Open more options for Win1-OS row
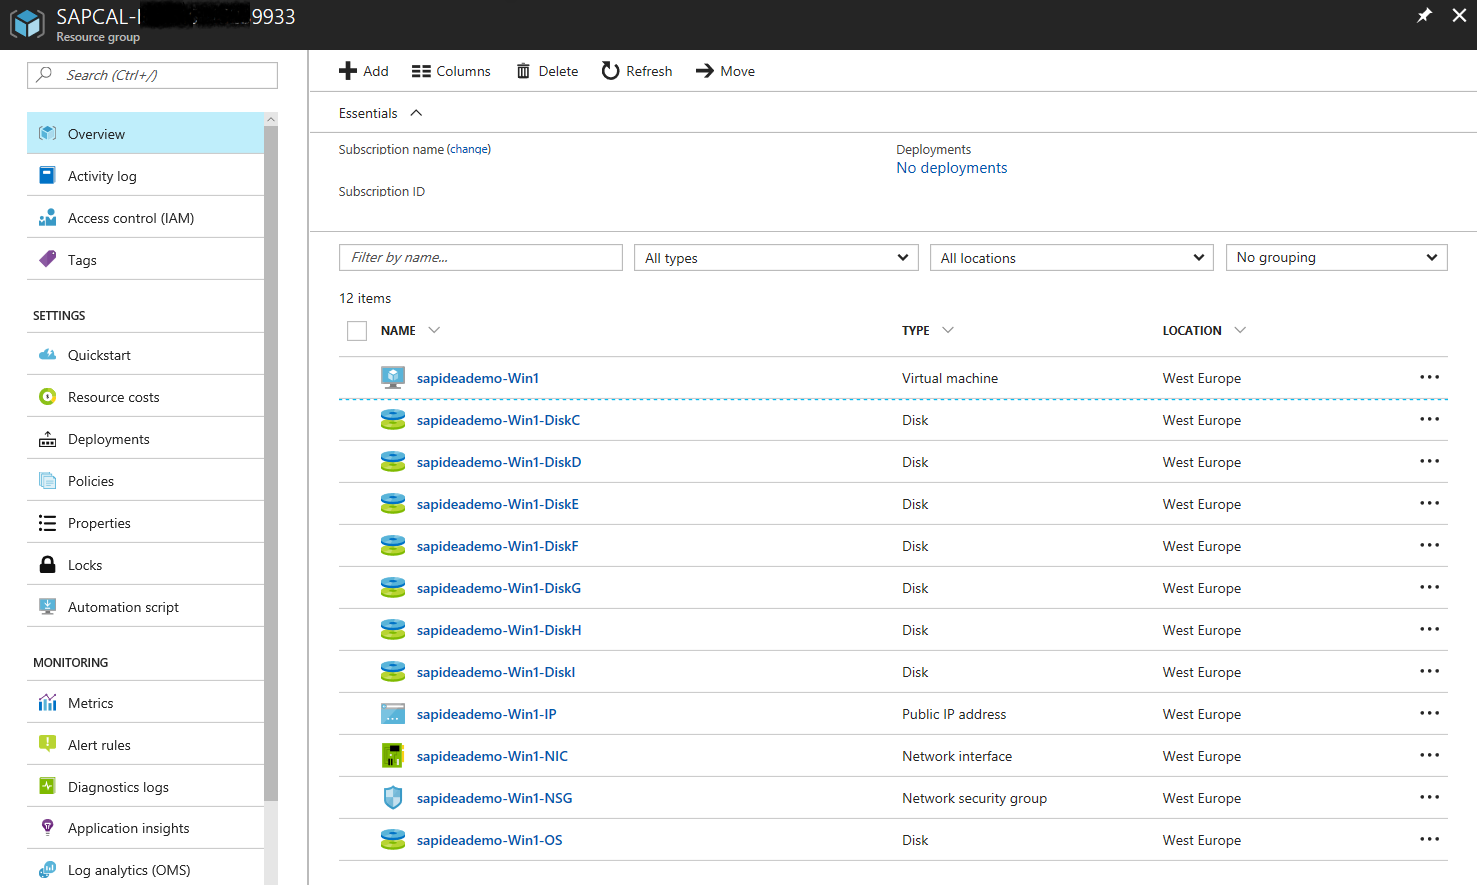 [x=1430, y=839]
